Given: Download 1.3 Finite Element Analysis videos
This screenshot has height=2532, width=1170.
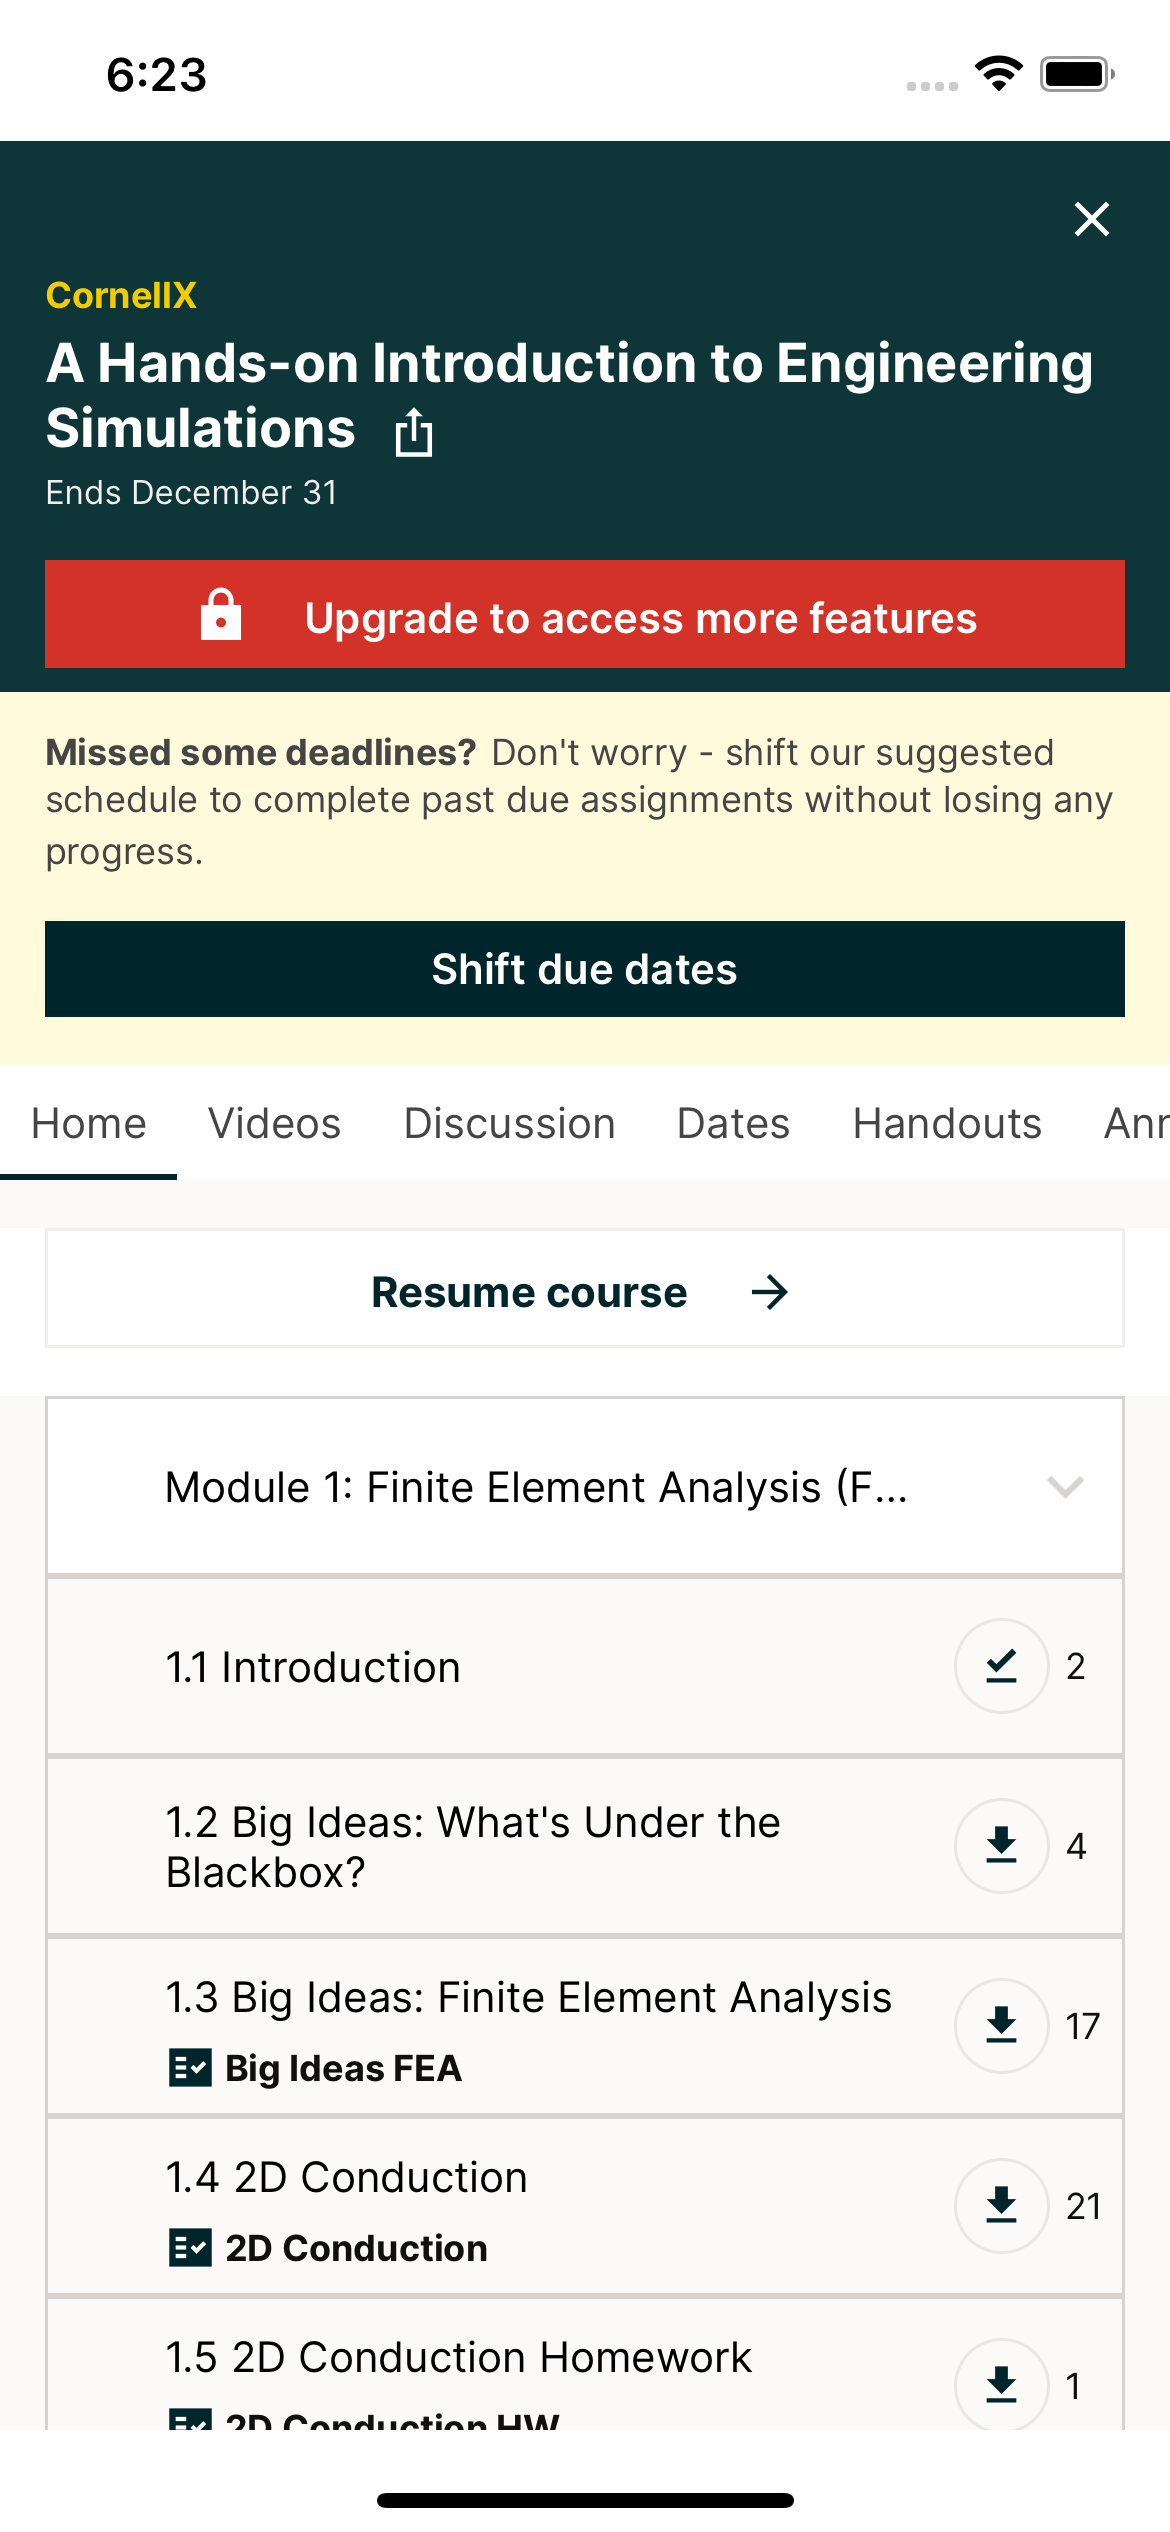Looking at the screenshot, I should [1001, 2026].
